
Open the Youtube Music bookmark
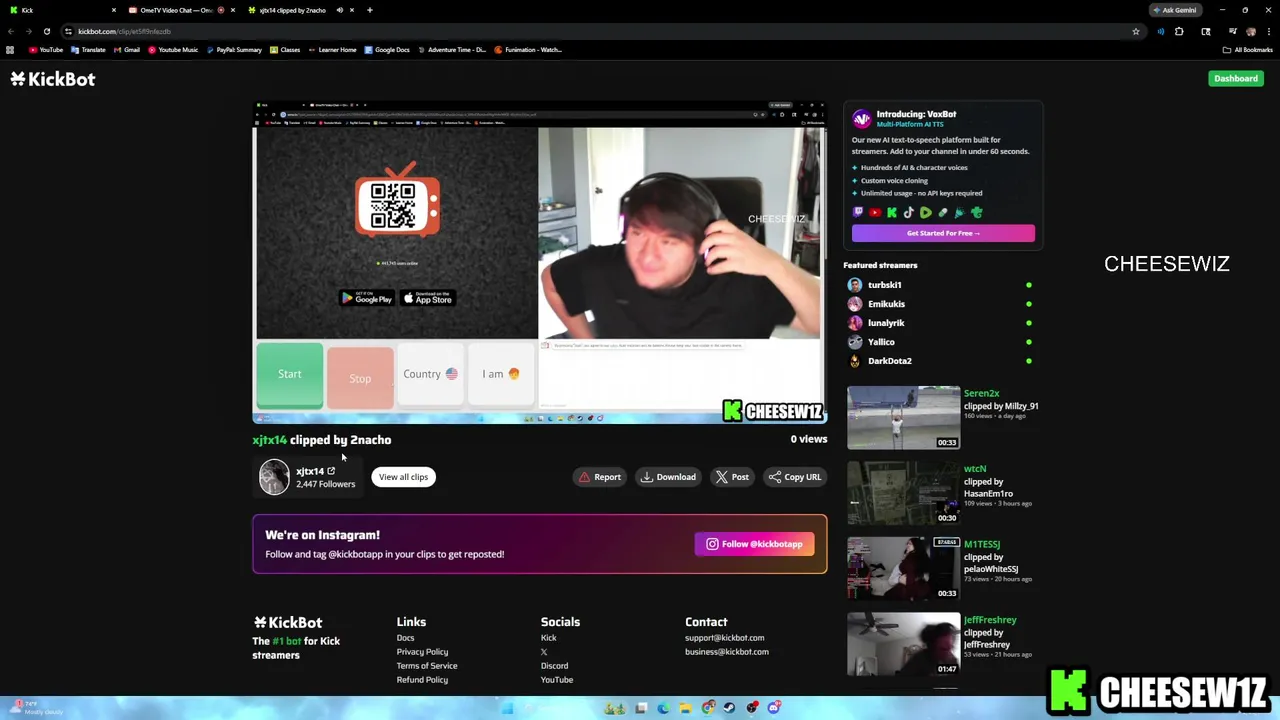173,49
